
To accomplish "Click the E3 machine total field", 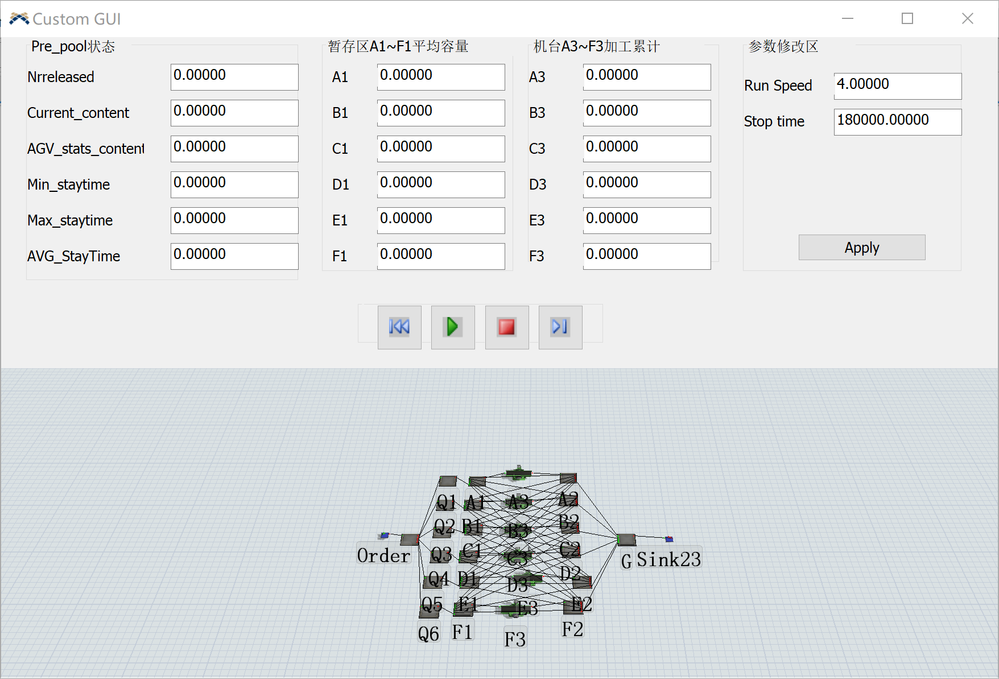I will (647, 220).
